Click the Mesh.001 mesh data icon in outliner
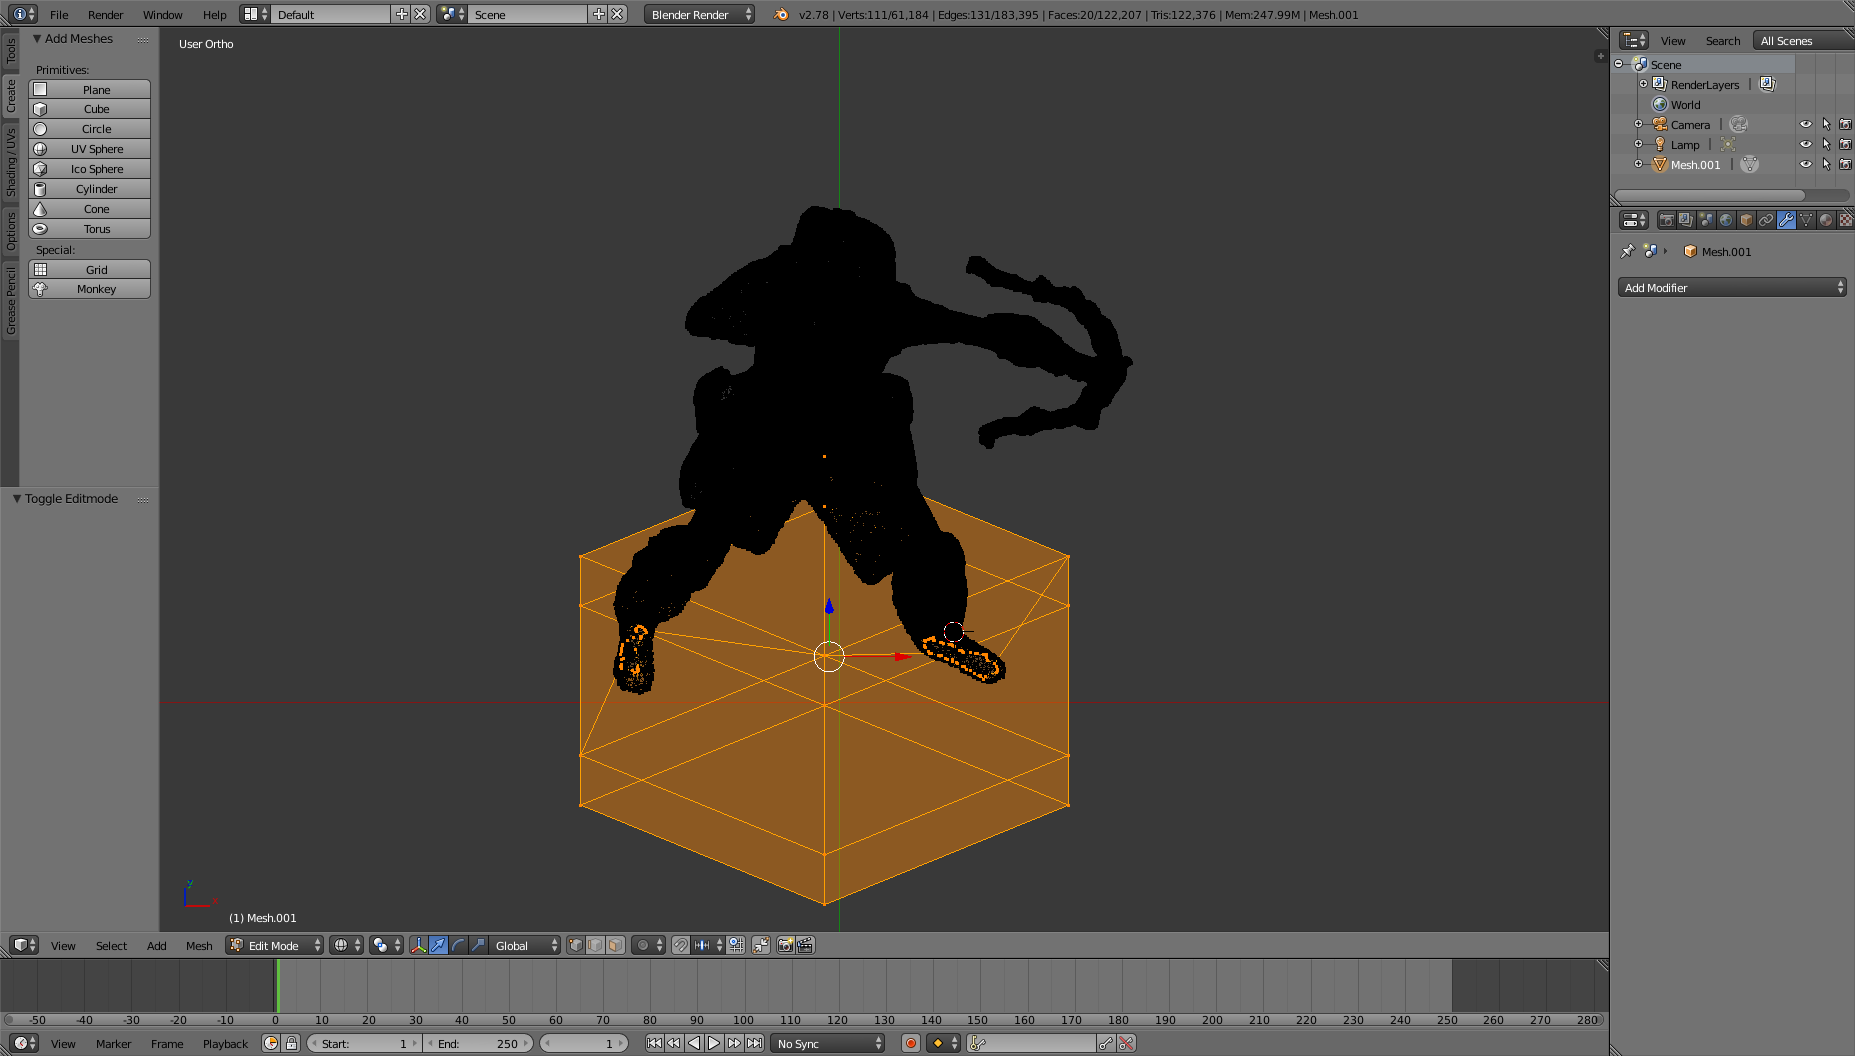 pyautogui.click(x=1749, y=164)
